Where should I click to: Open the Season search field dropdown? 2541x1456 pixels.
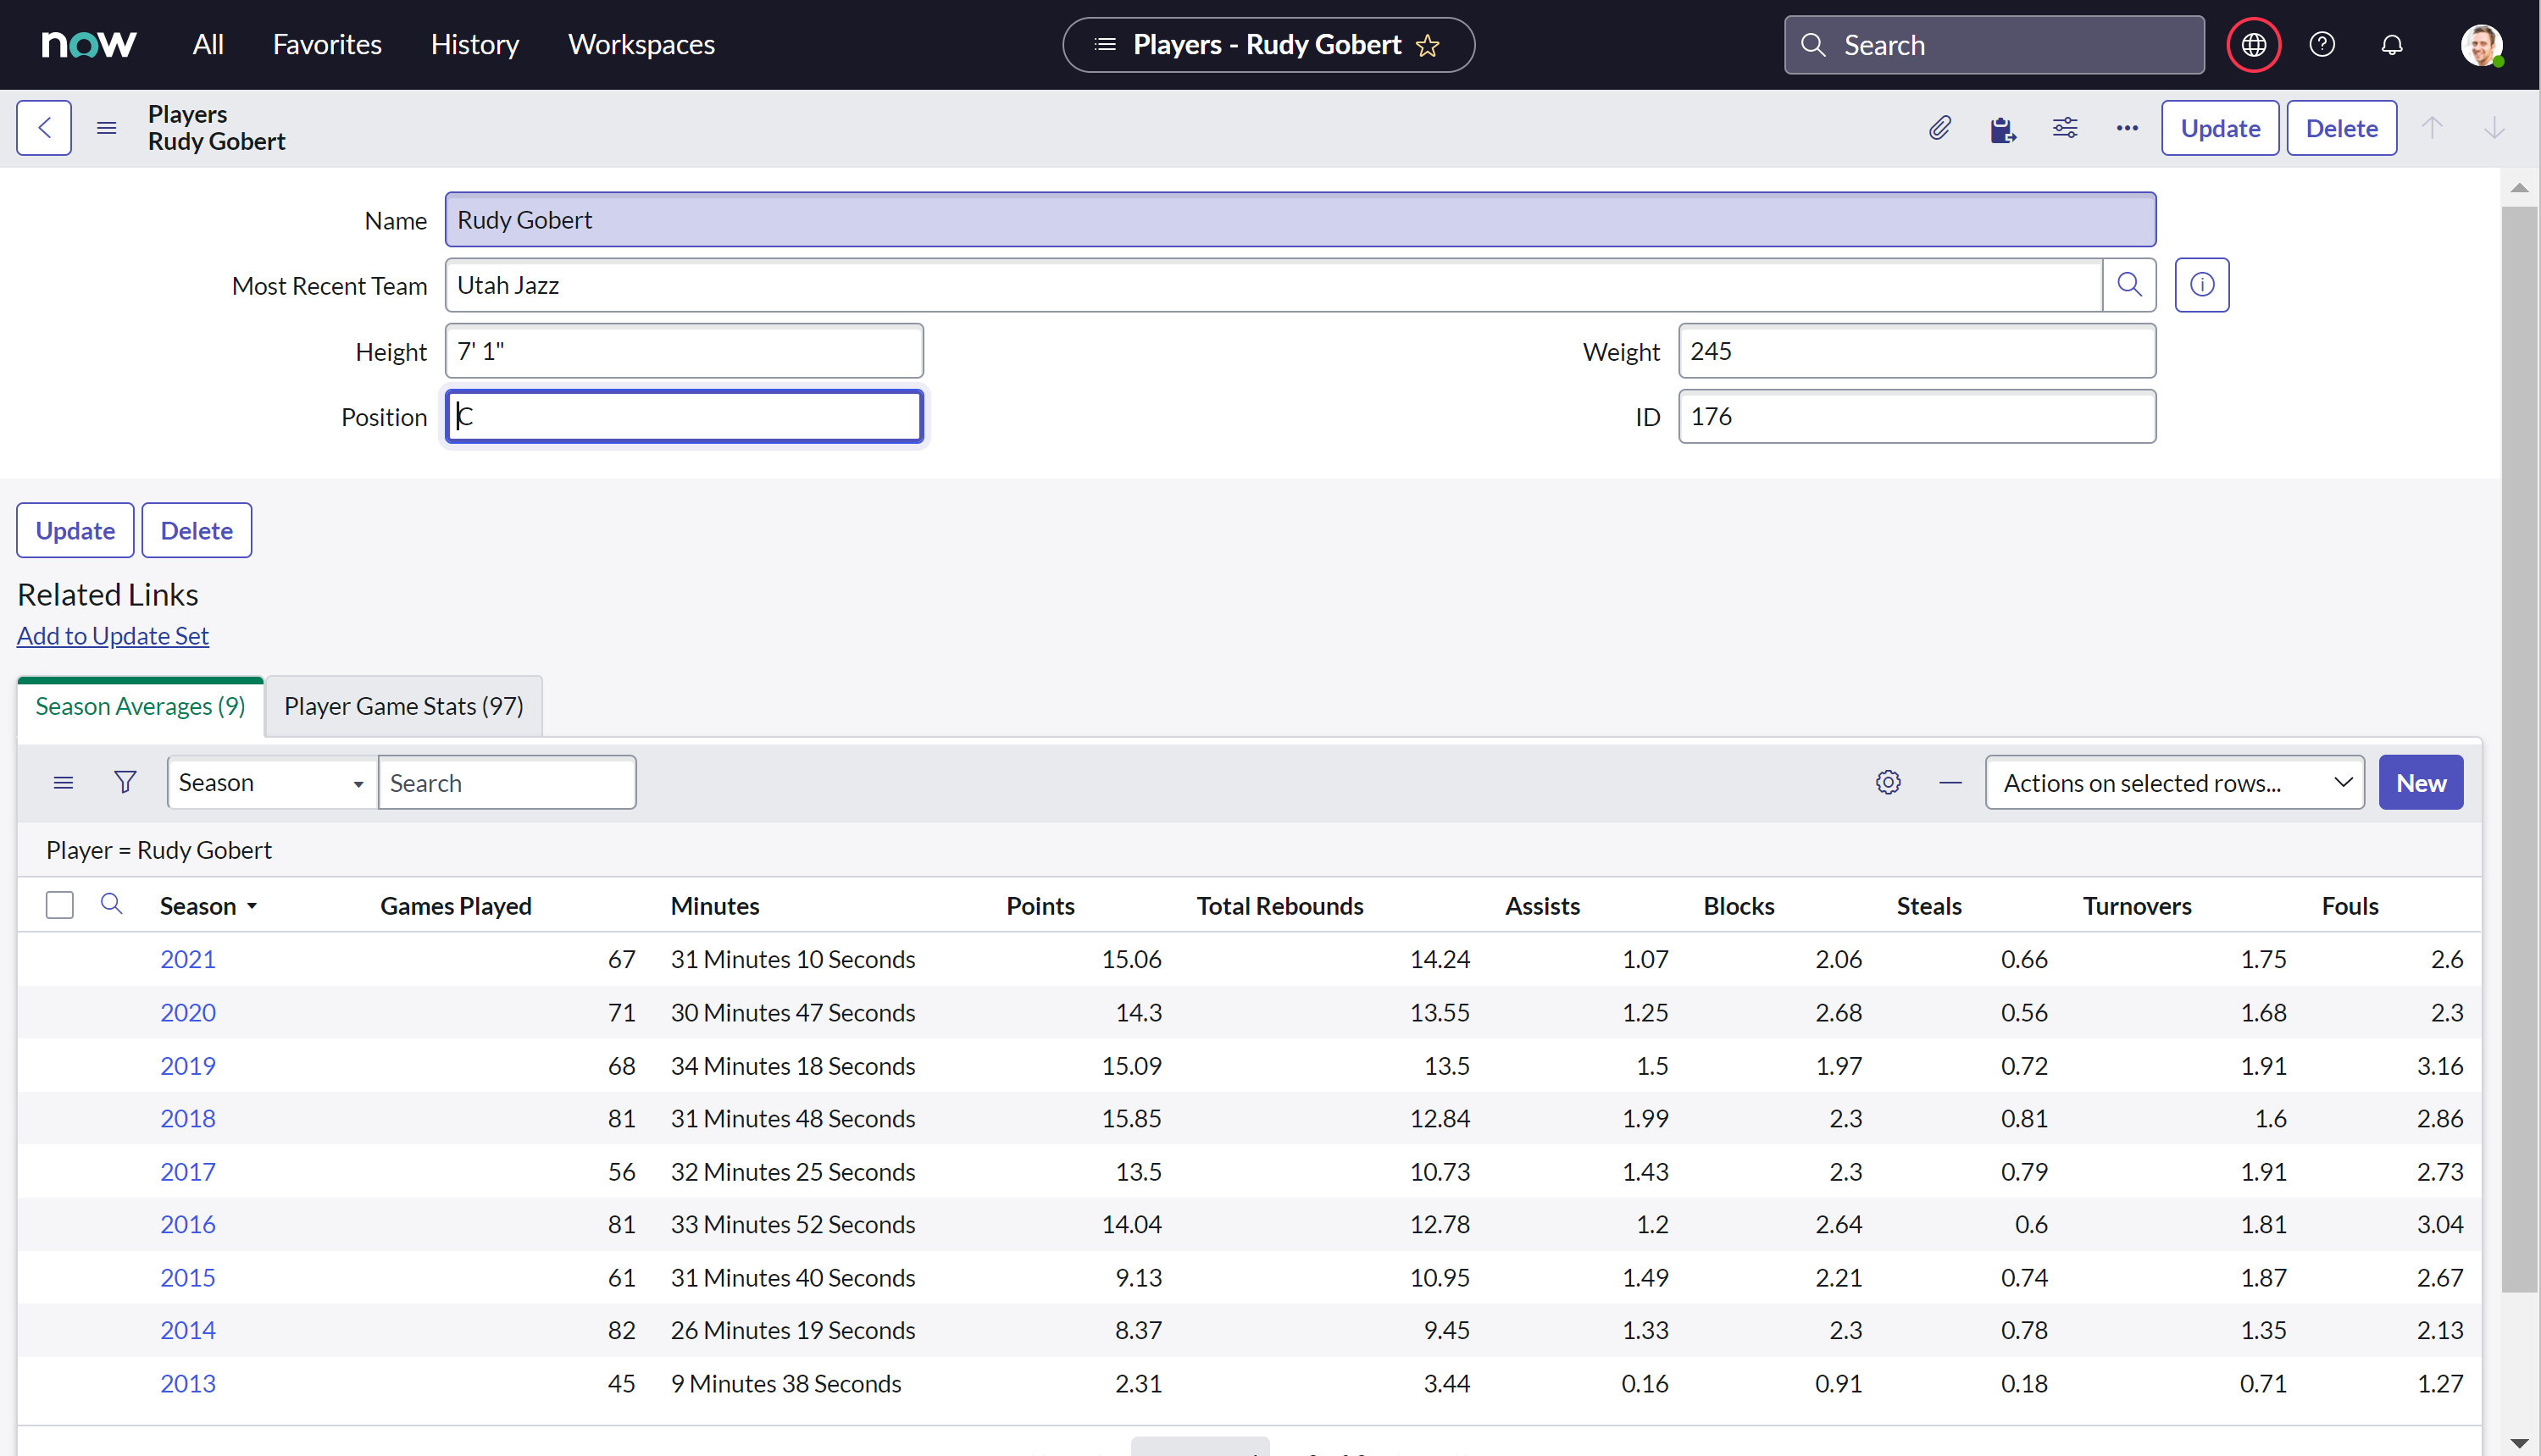click(272, 782)
